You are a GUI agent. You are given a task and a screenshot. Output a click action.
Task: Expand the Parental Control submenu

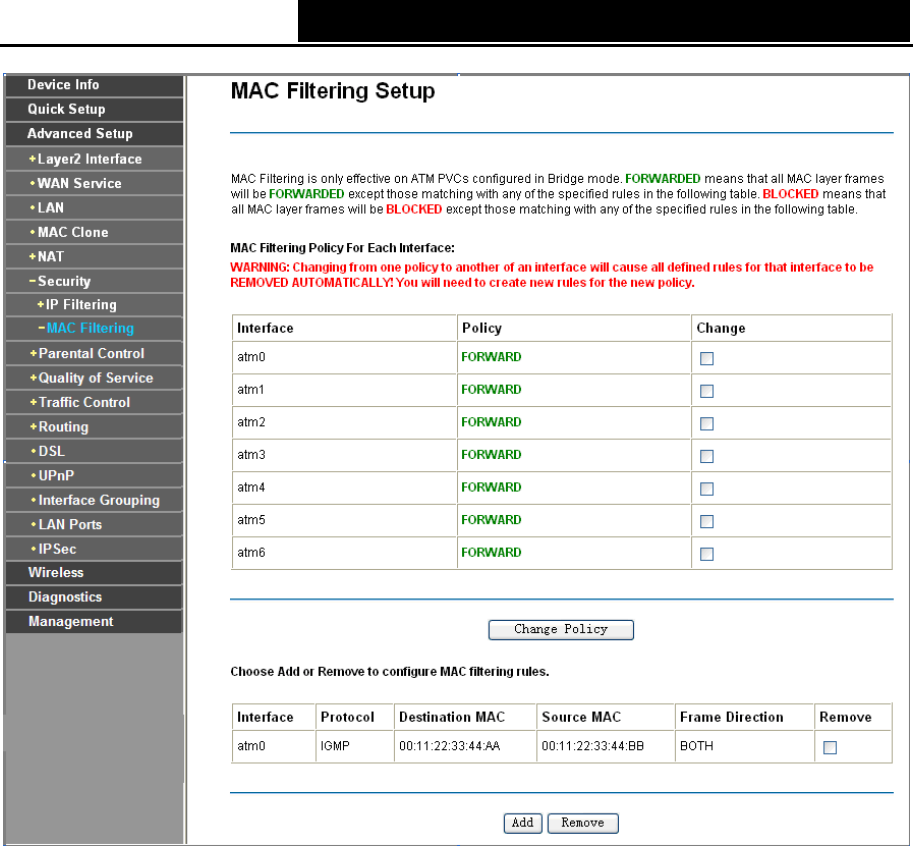click(91, 353)
